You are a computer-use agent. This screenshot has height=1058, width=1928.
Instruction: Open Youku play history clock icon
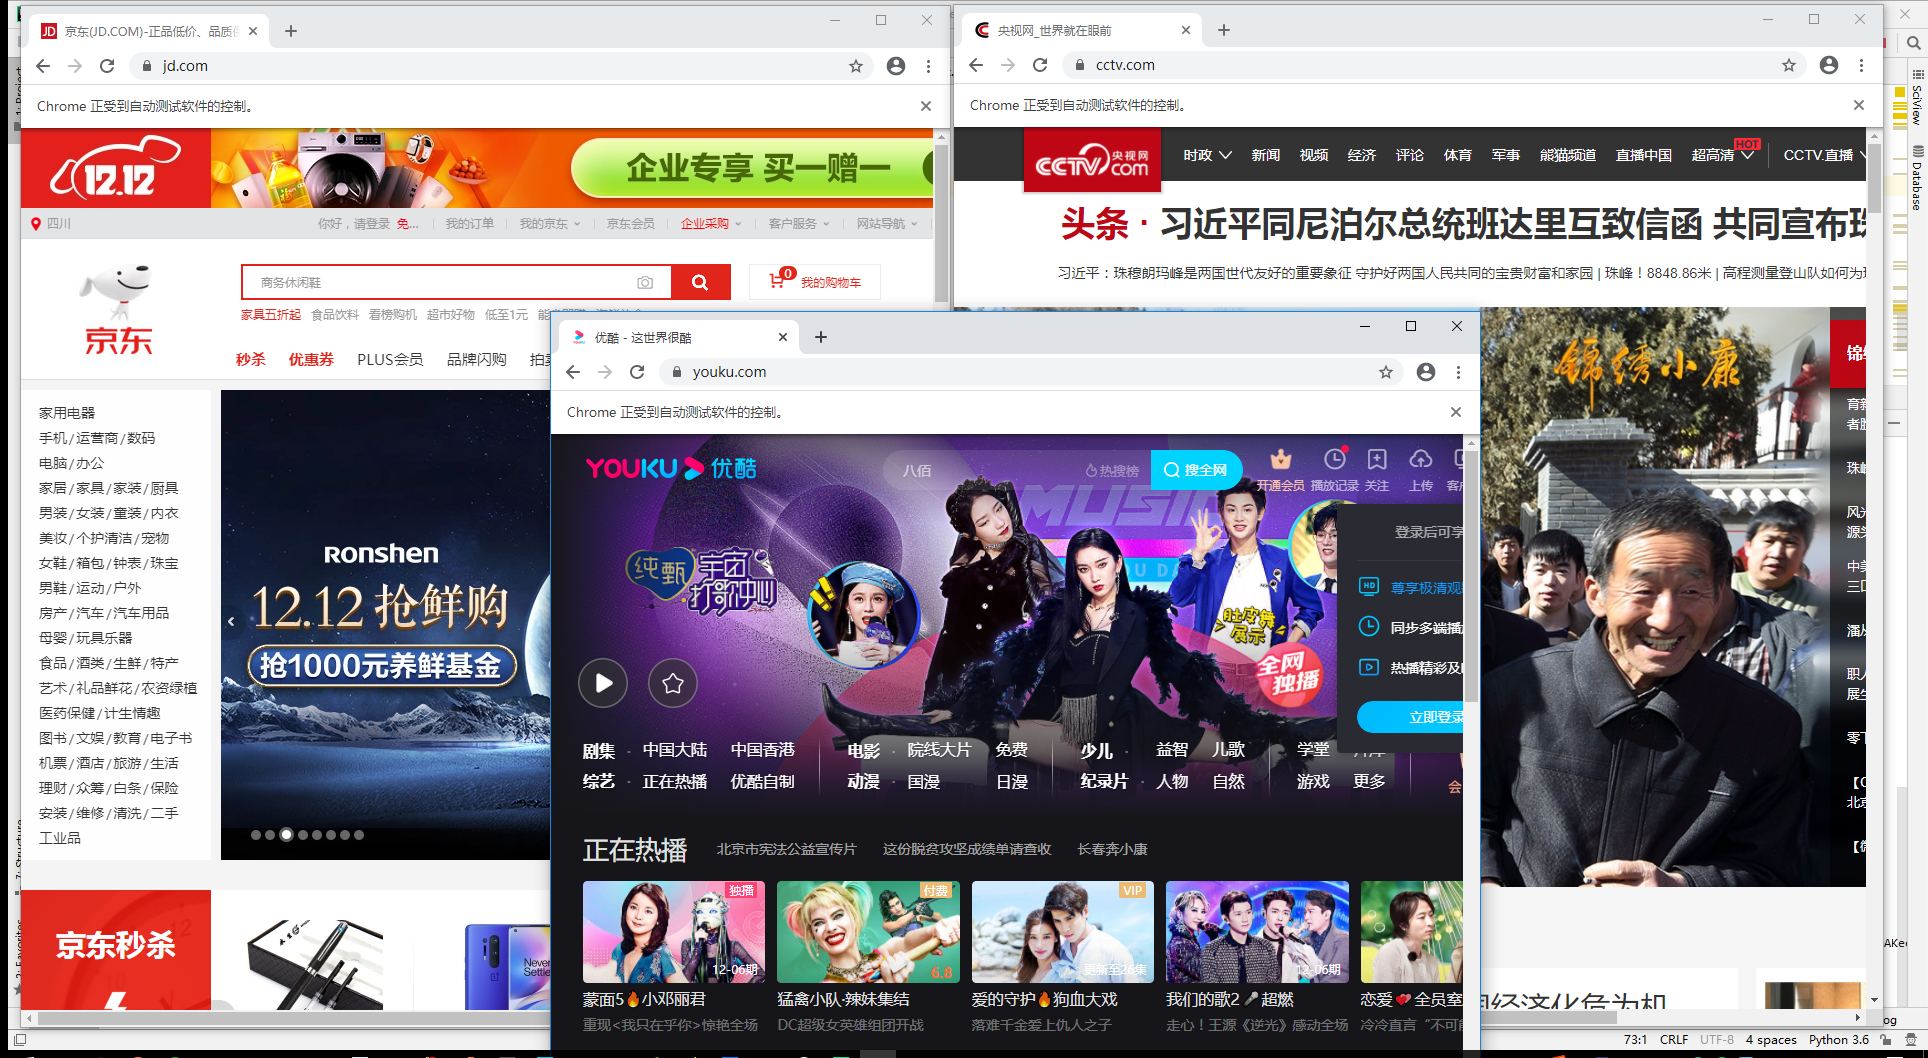(x=1335, y=459)
